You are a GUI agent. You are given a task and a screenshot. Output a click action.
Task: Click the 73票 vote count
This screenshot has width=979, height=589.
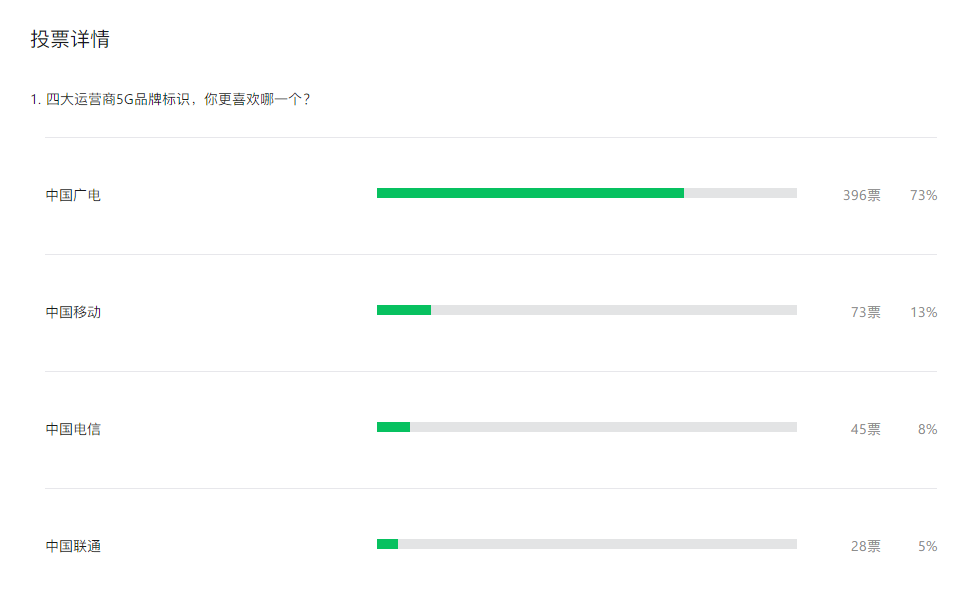click(865, 312)
